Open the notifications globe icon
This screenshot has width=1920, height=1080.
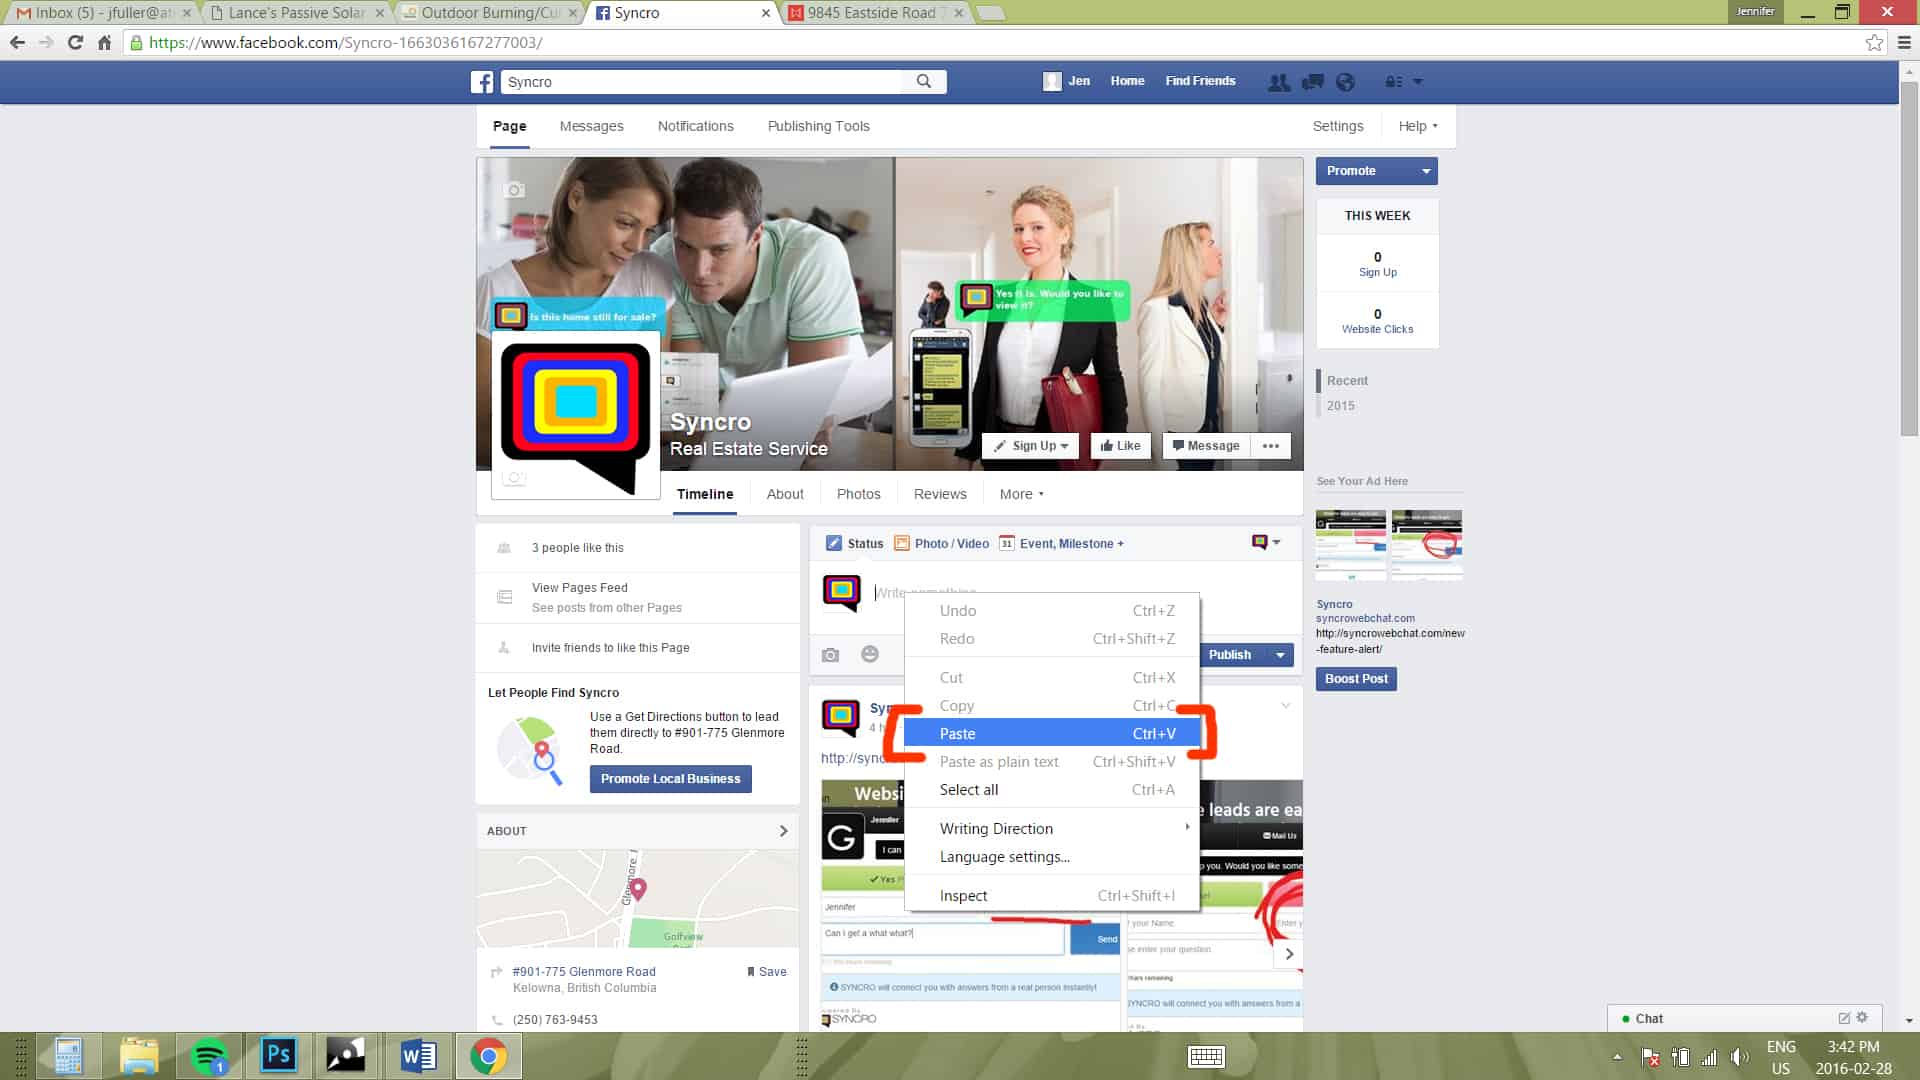(x=1345, y=82)
